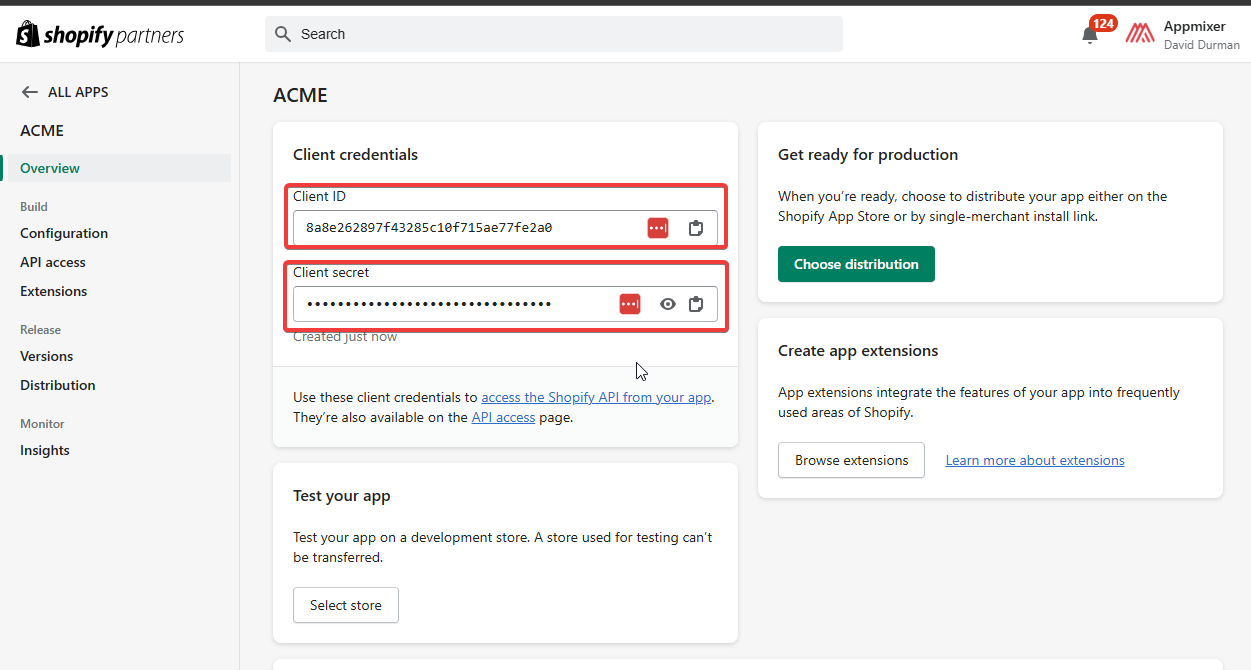Copy the Client secret to clipboard
This screenshot has width=1251, height=670.
click(696, 304)
